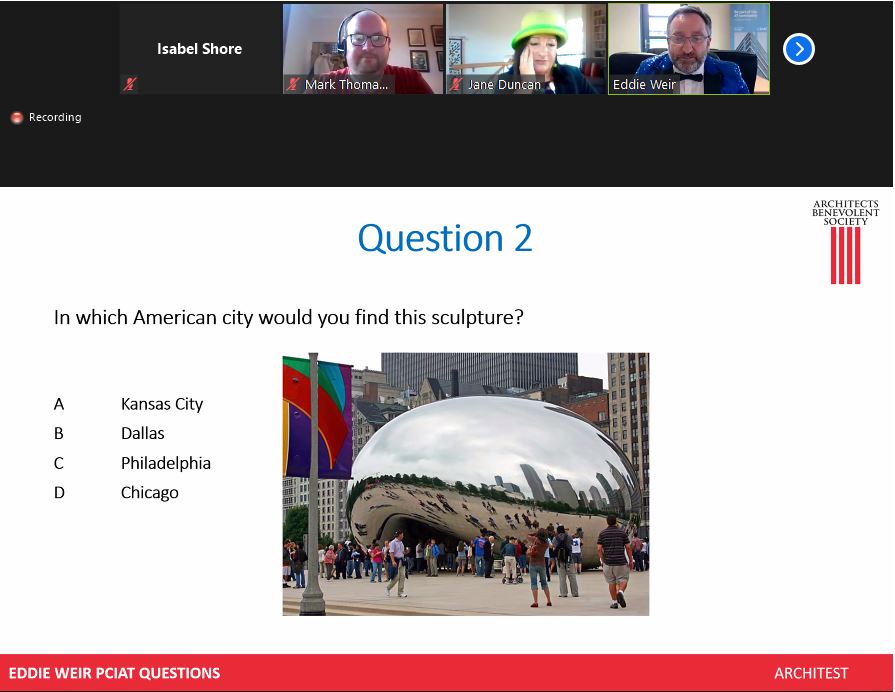Click option letter A
The height and width of the screenshot is (692, 895).
point(59,404)
